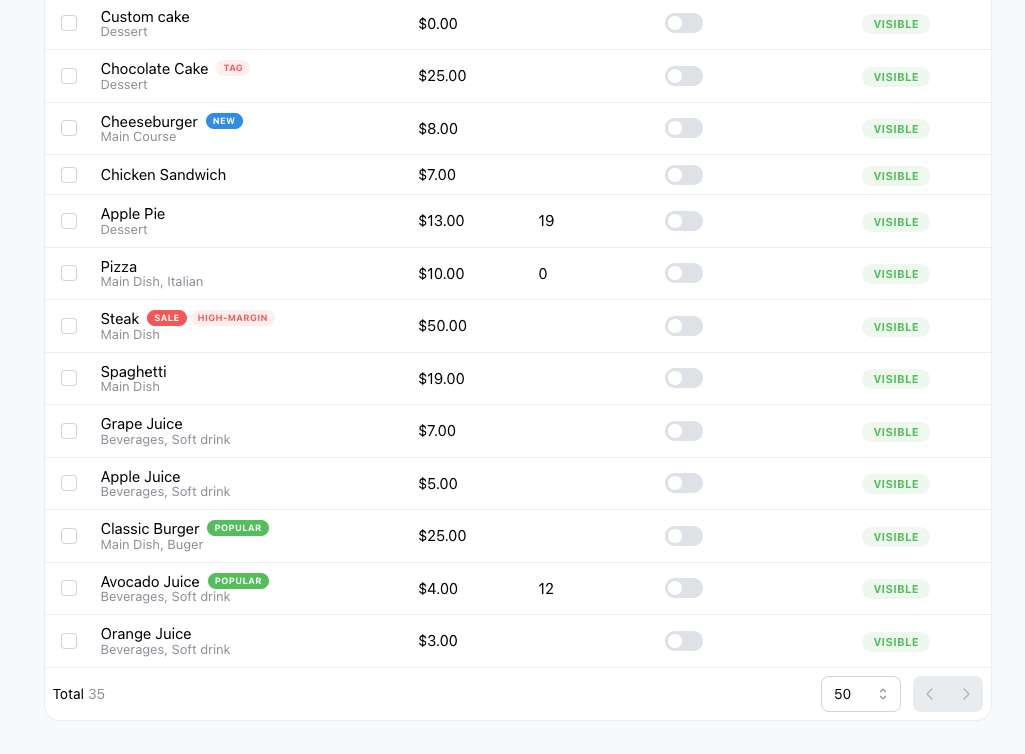Screen dimensions: 1025x754
Task: Click the POPULAR badge on Avocado Juice
Action: (238, 581)
